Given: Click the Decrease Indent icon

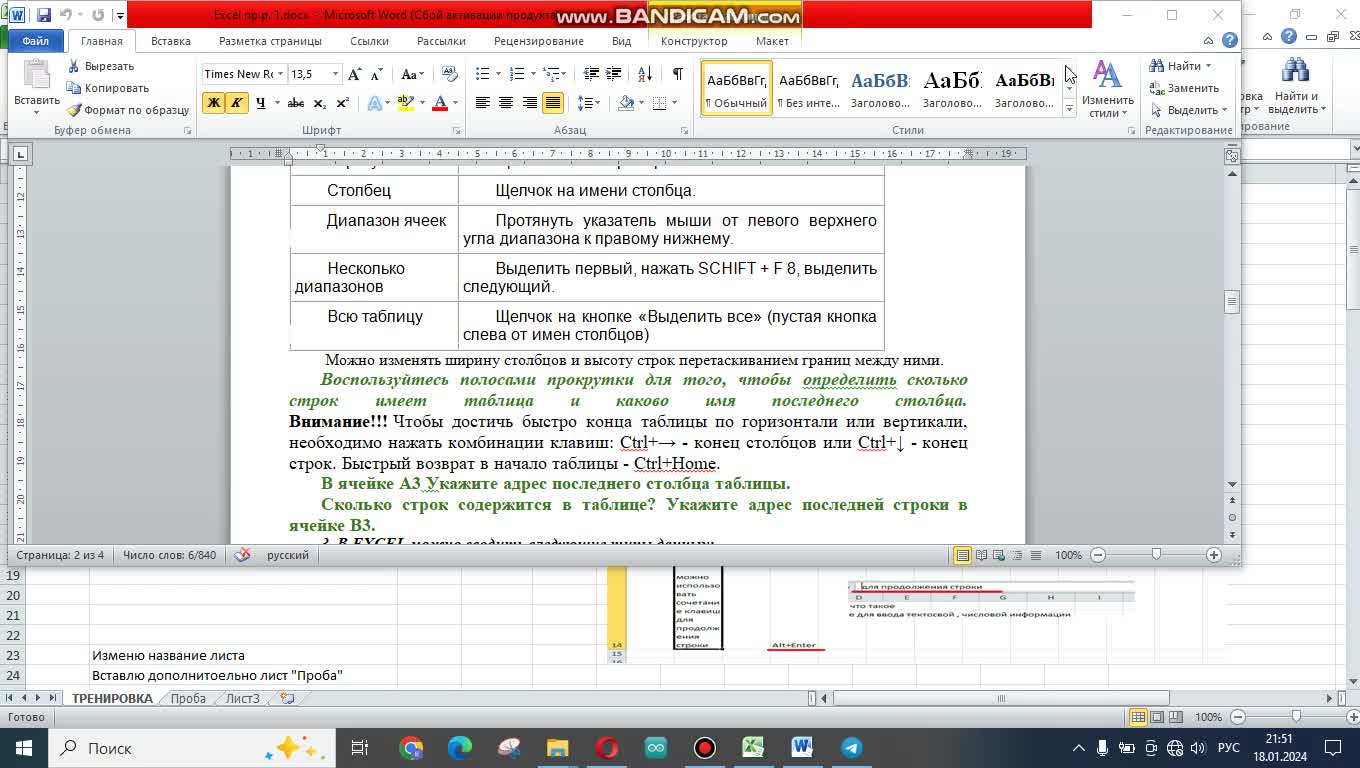Looking at the screenshot, I should [591, 74].
